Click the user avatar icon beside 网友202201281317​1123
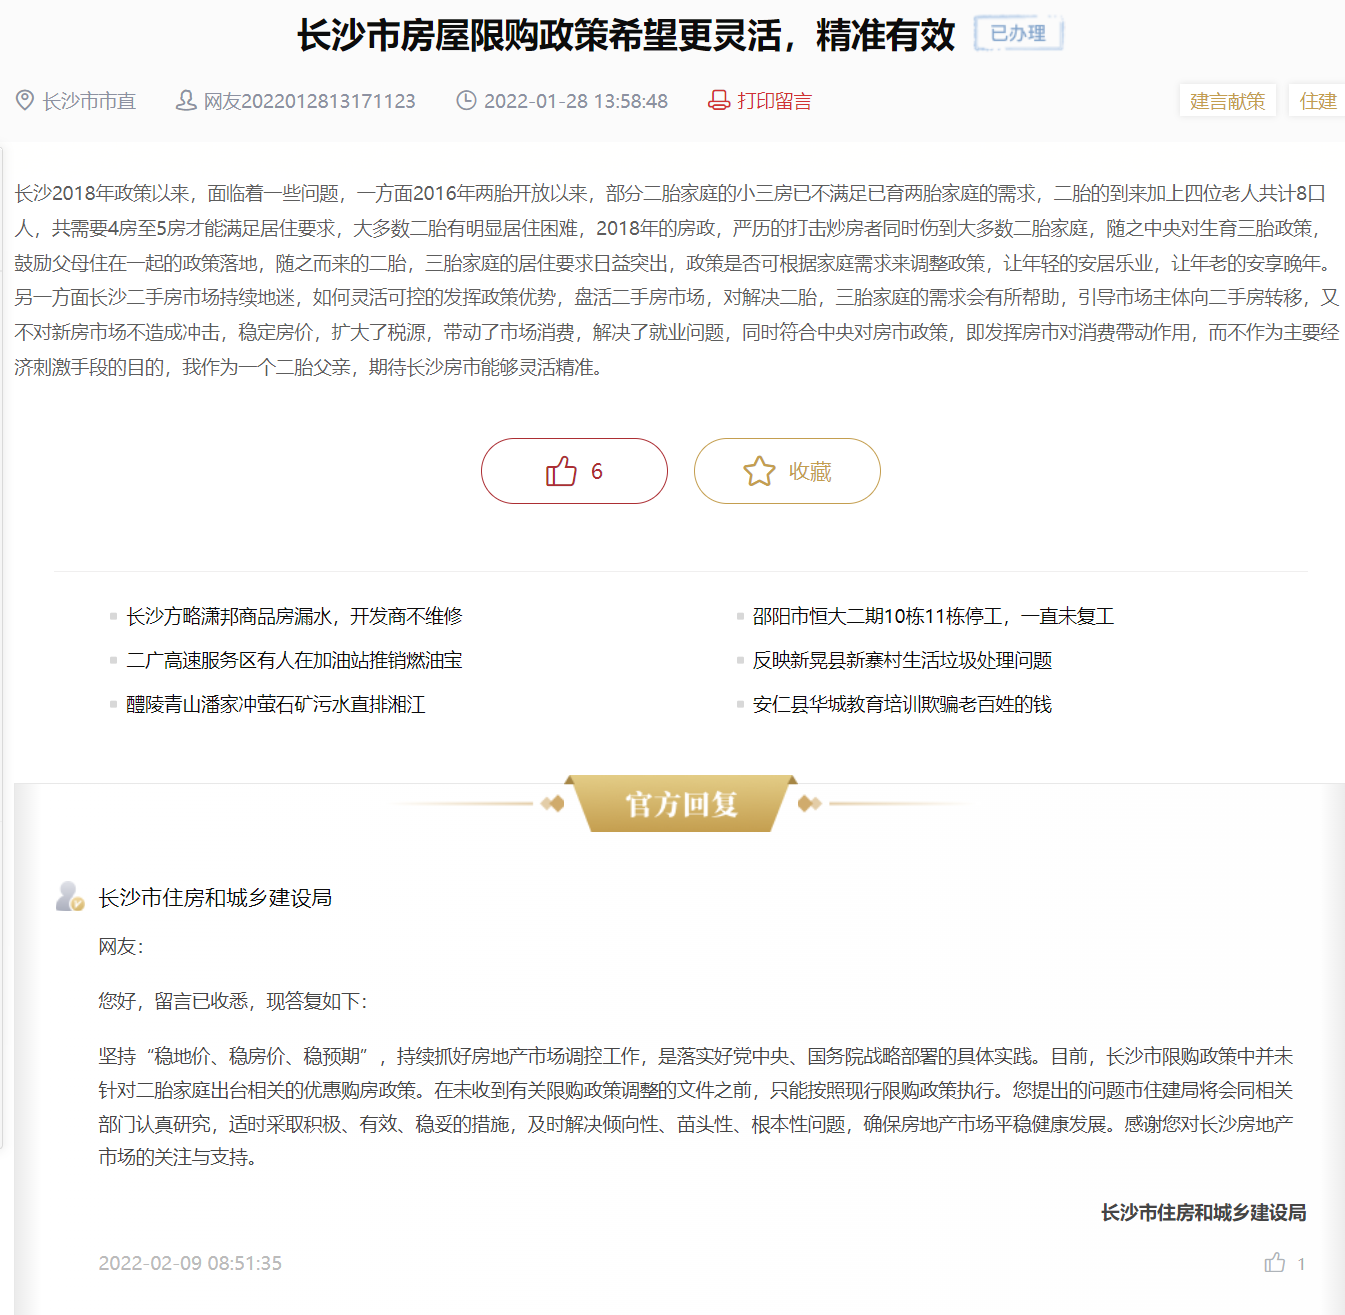Viewport: 1345px width, 1315px height. [186, 100]
